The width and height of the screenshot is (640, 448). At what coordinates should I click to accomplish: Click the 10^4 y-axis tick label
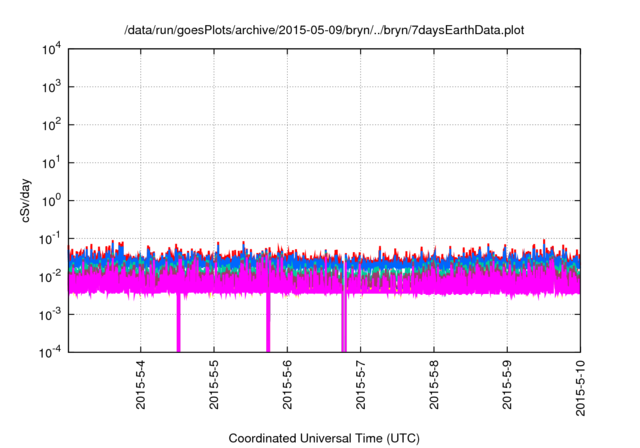tap(51, 50)
